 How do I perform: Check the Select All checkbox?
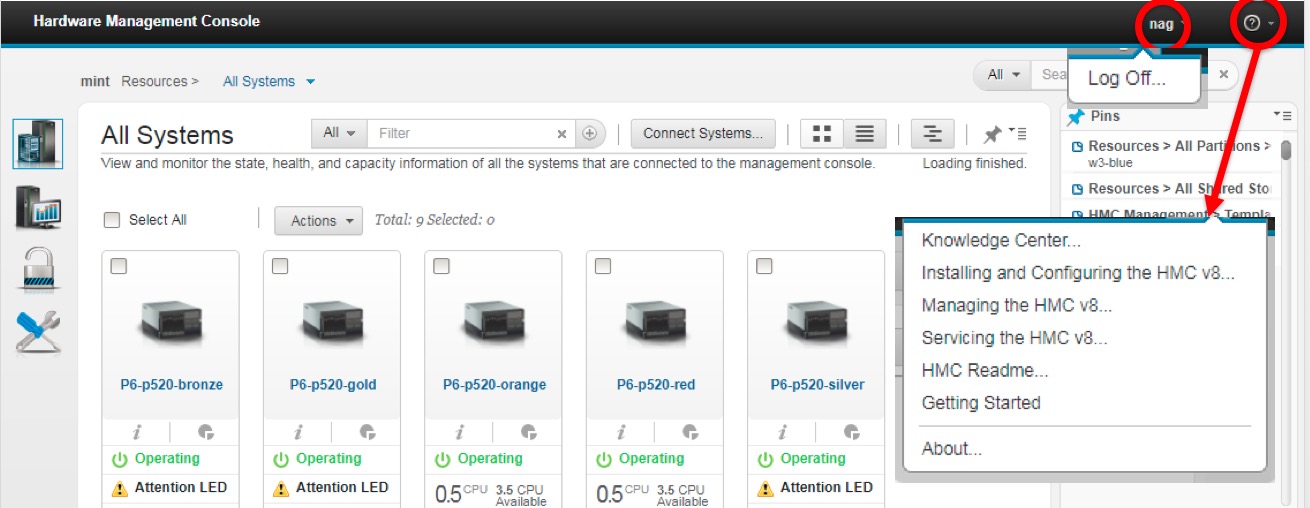coord(112,220)
